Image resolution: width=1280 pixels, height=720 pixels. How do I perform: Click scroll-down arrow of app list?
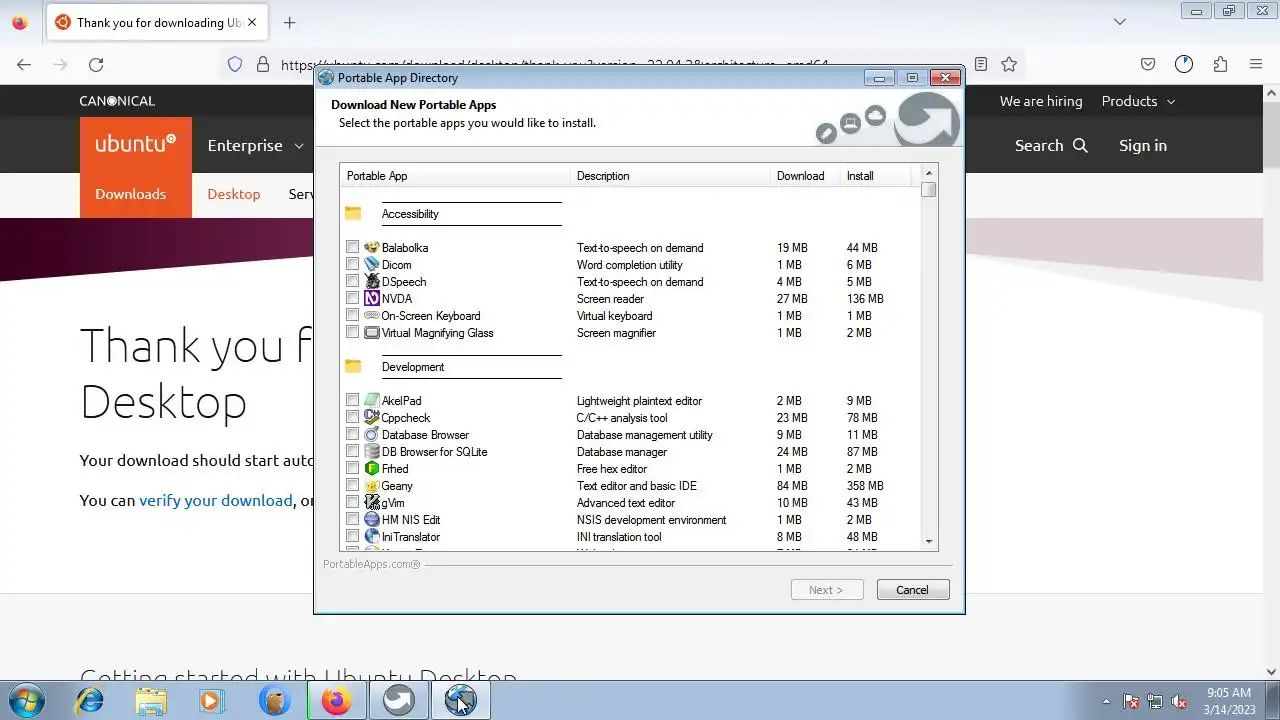coord(929,542)
